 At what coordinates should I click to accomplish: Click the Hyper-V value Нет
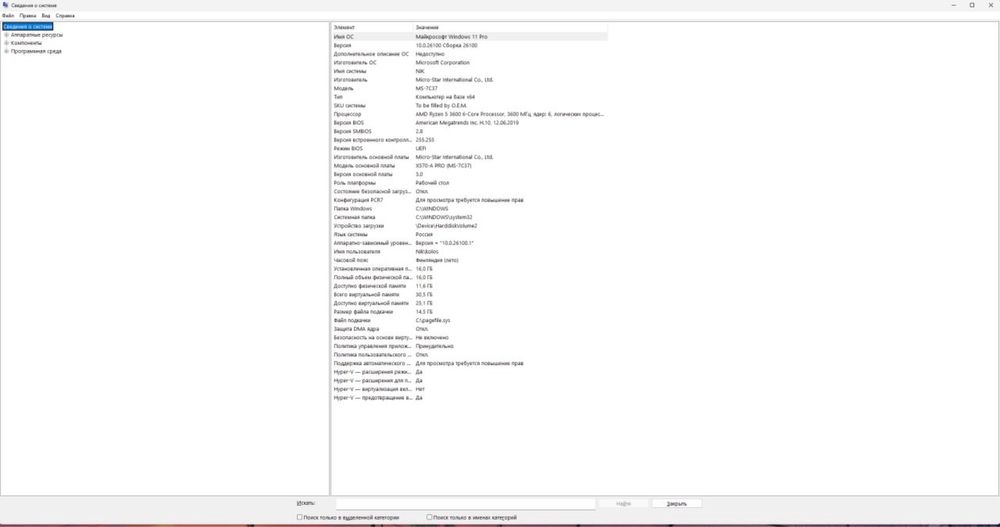(420, 389)
